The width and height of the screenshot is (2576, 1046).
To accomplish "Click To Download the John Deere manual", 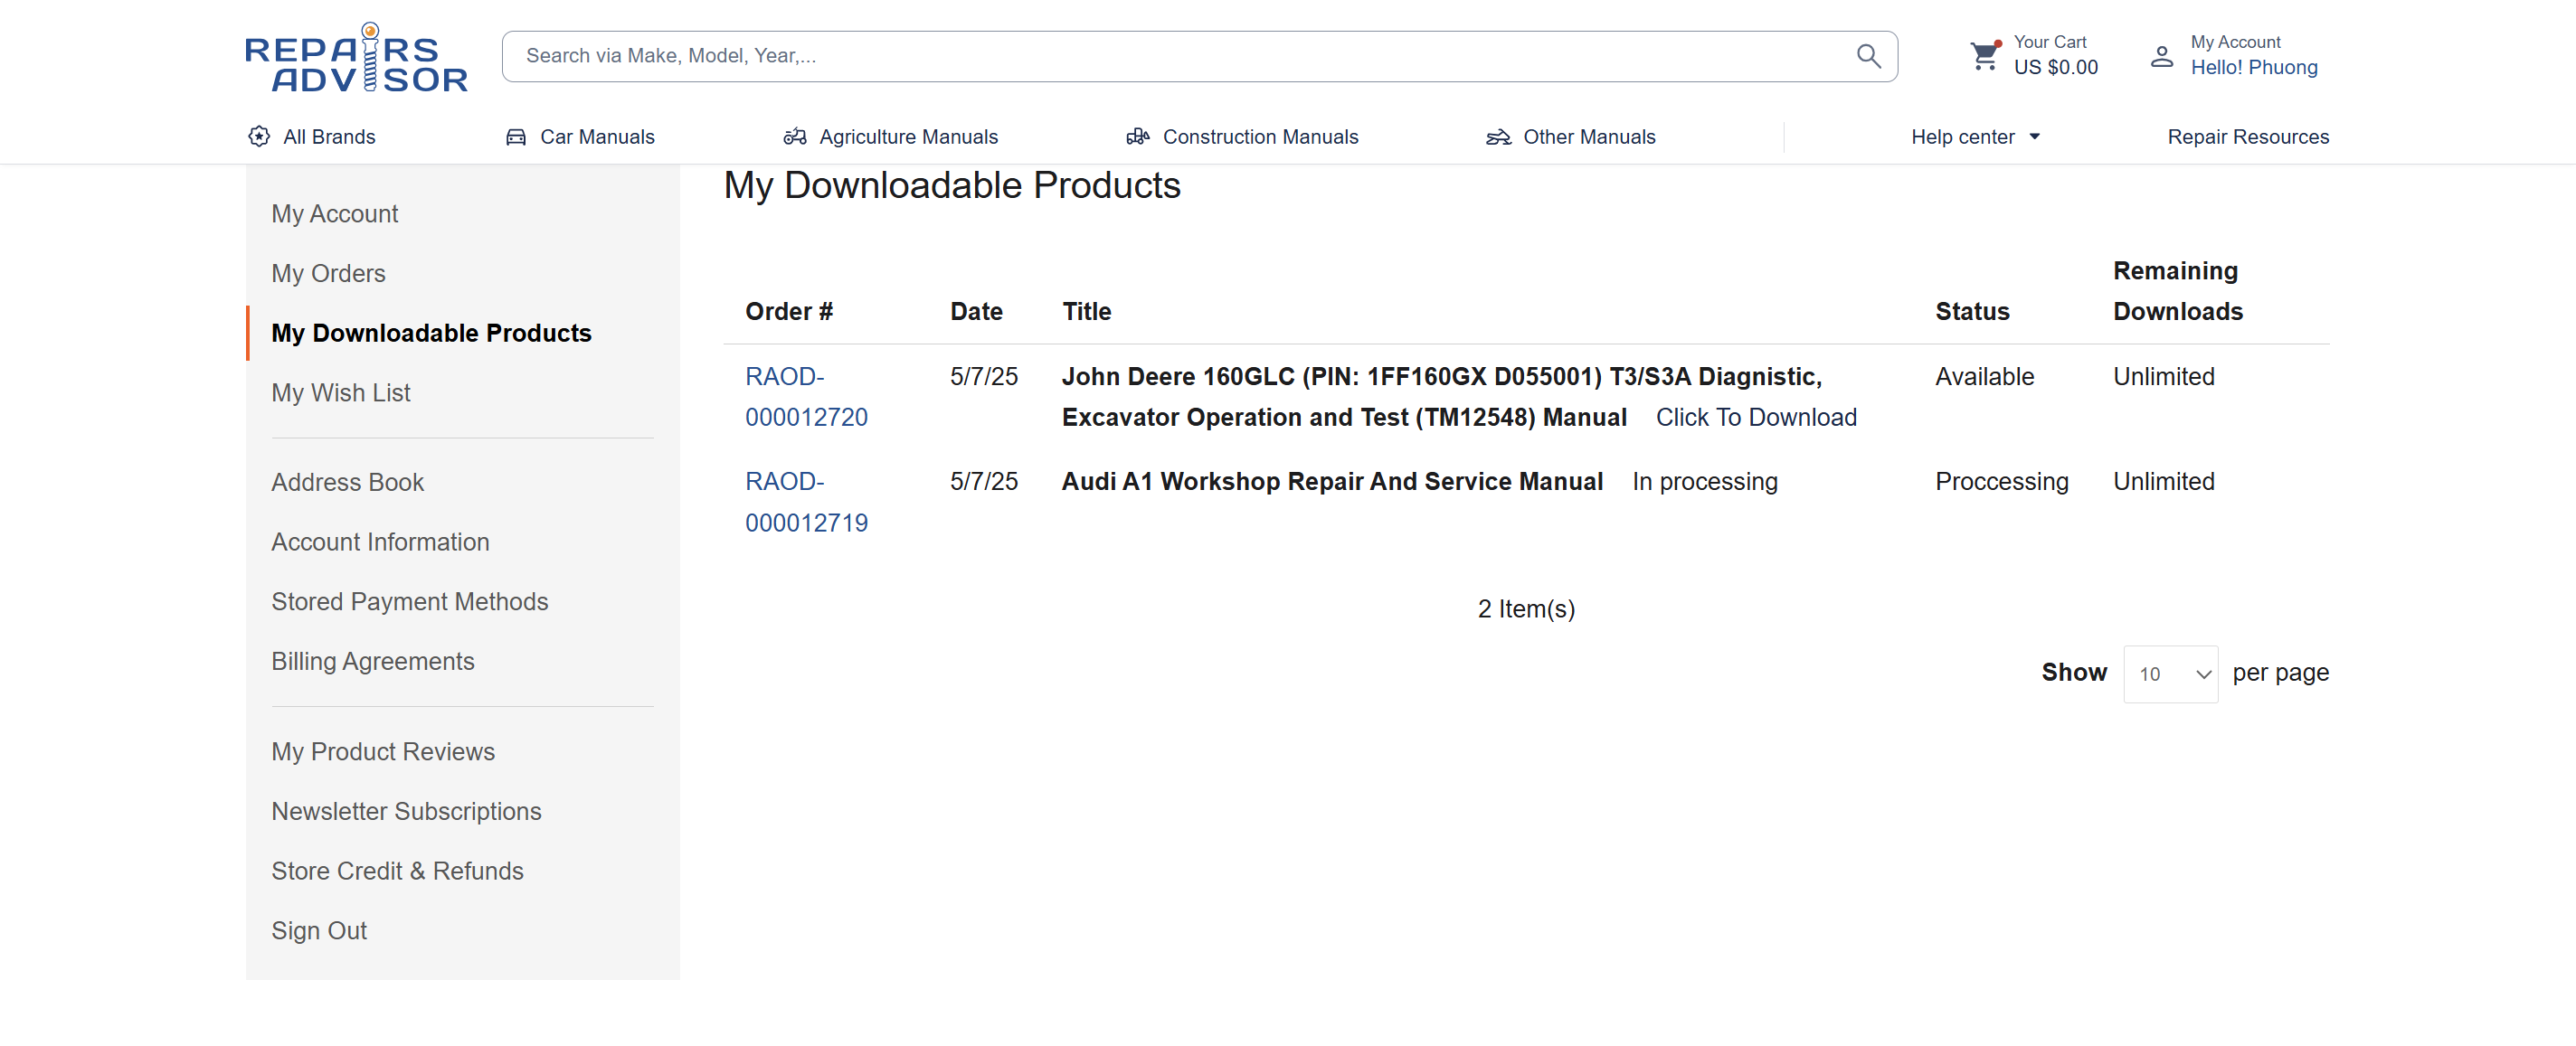I will [1756, 418].
